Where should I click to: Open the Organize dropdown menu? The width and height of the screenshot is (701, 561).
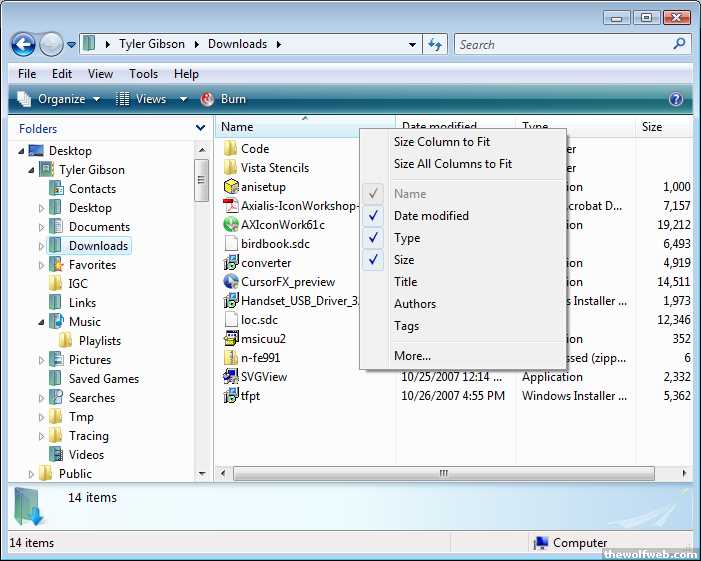[x=60, y=99]
